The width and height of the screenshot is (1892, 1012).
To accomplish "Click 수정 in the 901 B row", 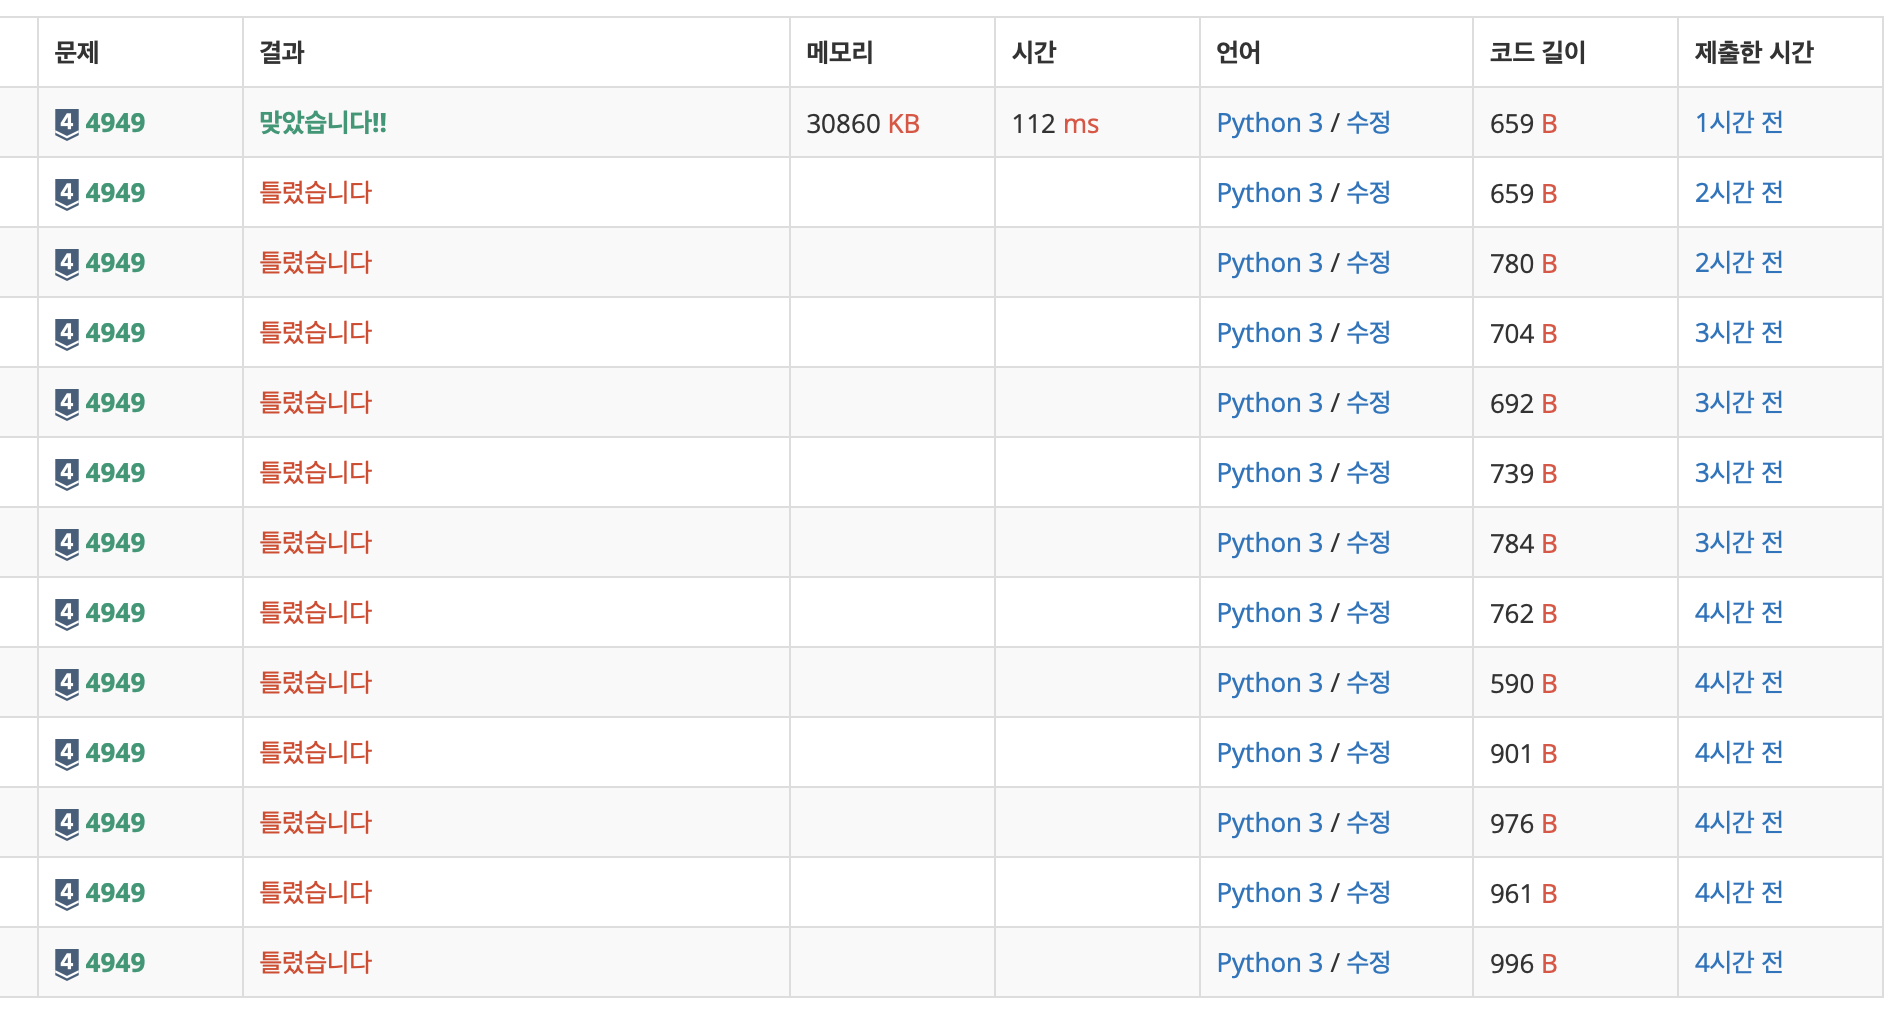I will click(1369, 753).
